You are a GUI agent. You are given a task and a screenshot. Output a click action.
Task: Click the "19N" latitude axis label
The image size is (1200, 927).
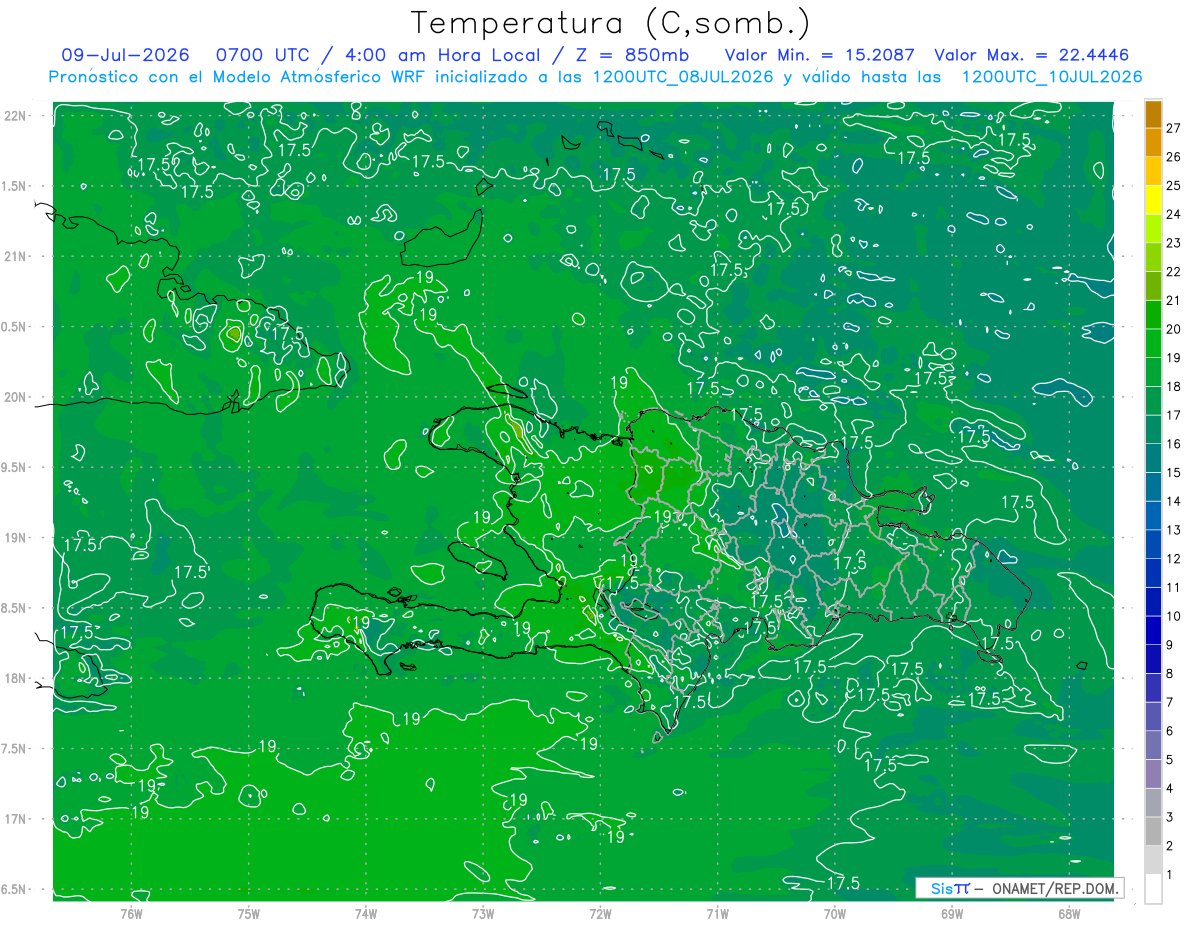tap(16, 538)
